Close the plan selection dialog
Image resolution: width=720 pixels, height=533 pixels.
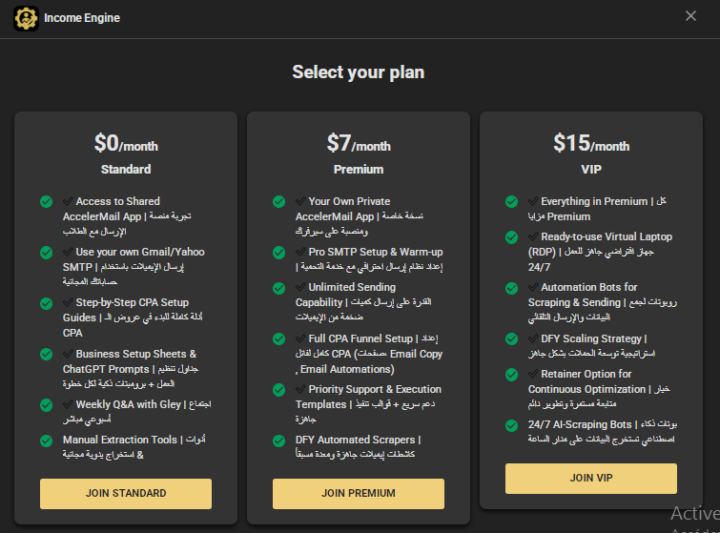tap(691, 16)
